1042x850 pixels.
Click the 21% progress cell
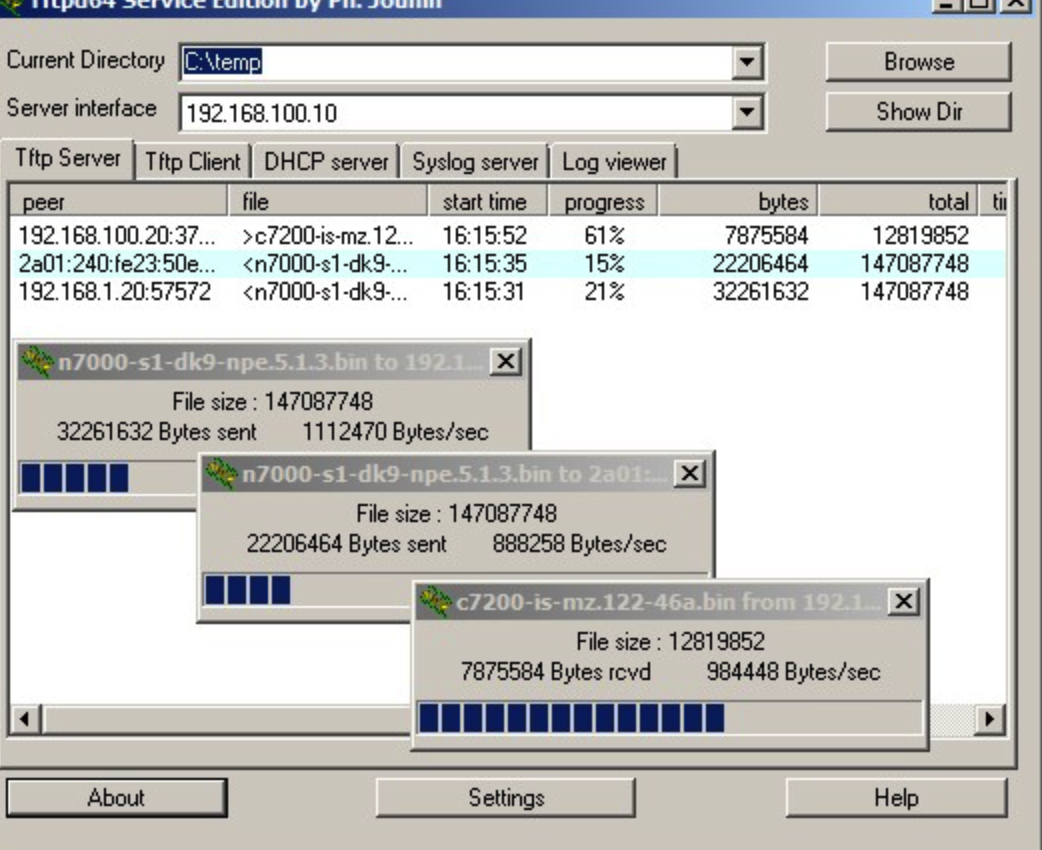604,292
